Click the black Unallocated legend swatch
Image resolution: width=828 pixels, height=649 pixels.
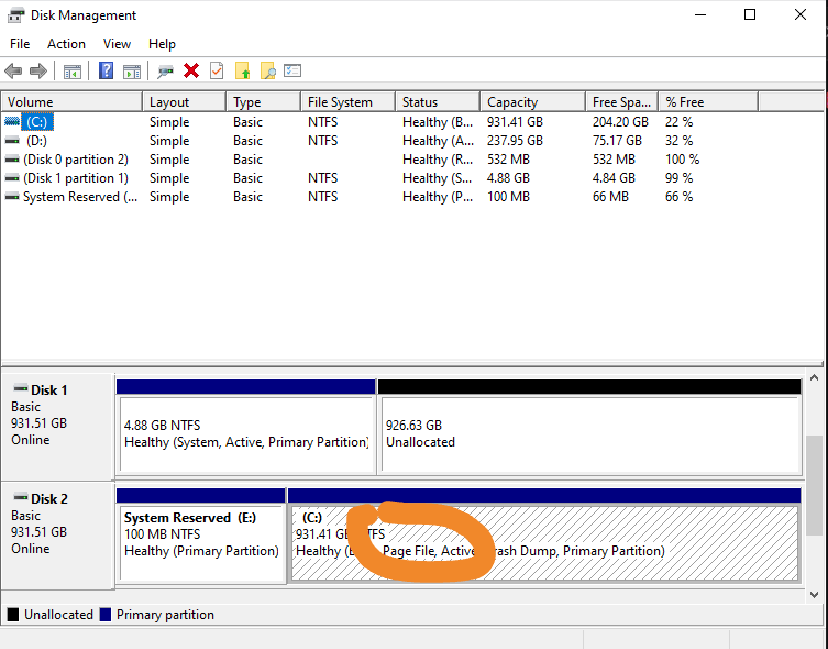(13, 614)
